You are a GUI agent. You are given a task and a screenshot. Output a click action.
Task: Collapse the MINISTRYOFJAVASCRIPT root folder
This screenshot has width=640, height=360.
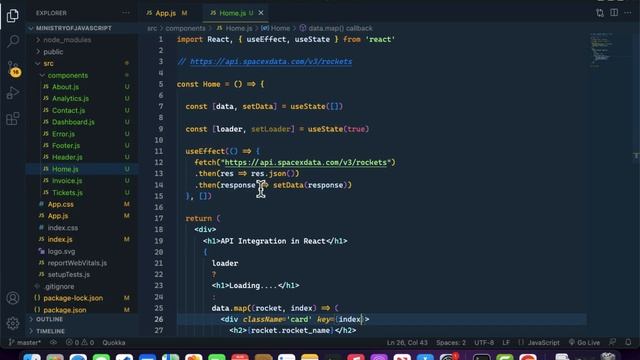73,28
